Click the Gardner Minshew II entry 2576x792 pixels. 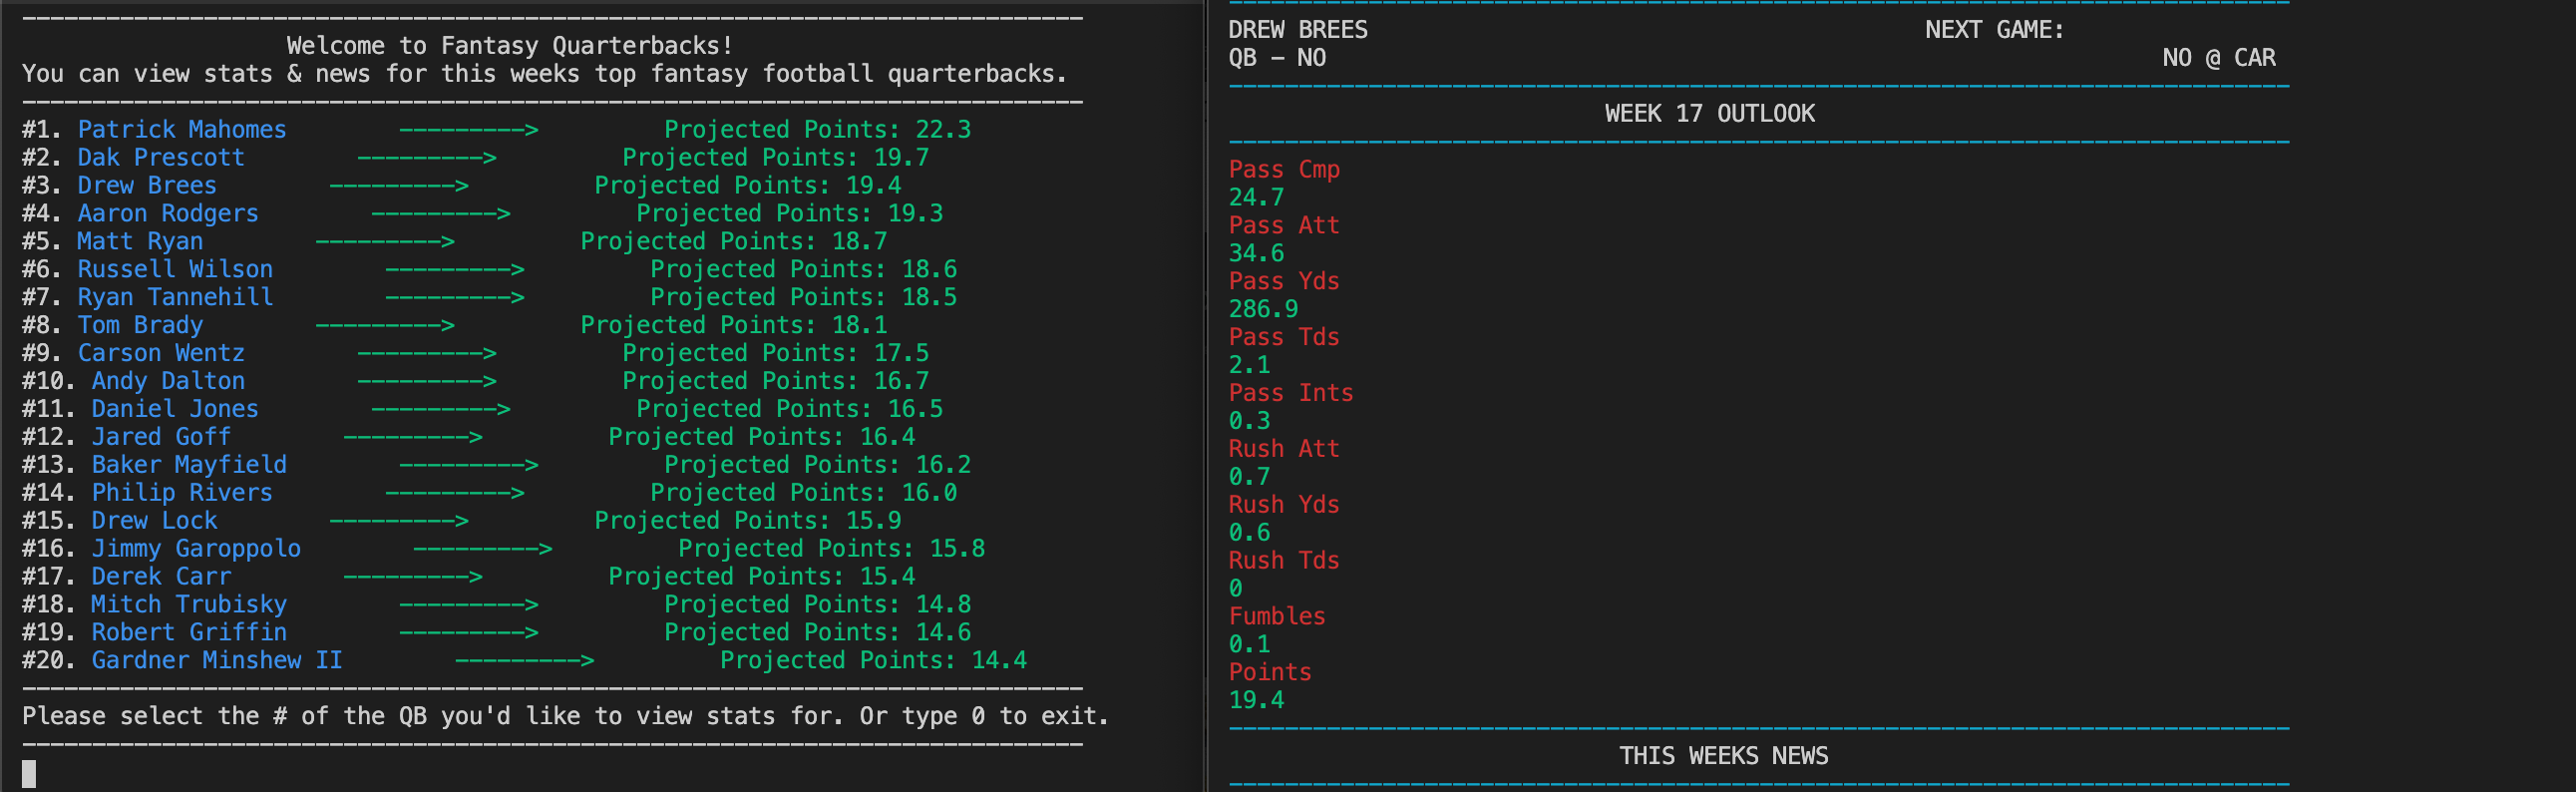click(216, 661)
